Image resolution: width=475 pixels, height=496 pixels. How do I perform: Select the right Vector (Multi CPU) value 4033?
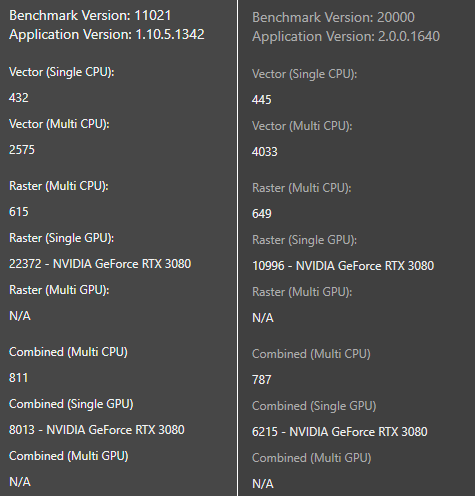265,152
